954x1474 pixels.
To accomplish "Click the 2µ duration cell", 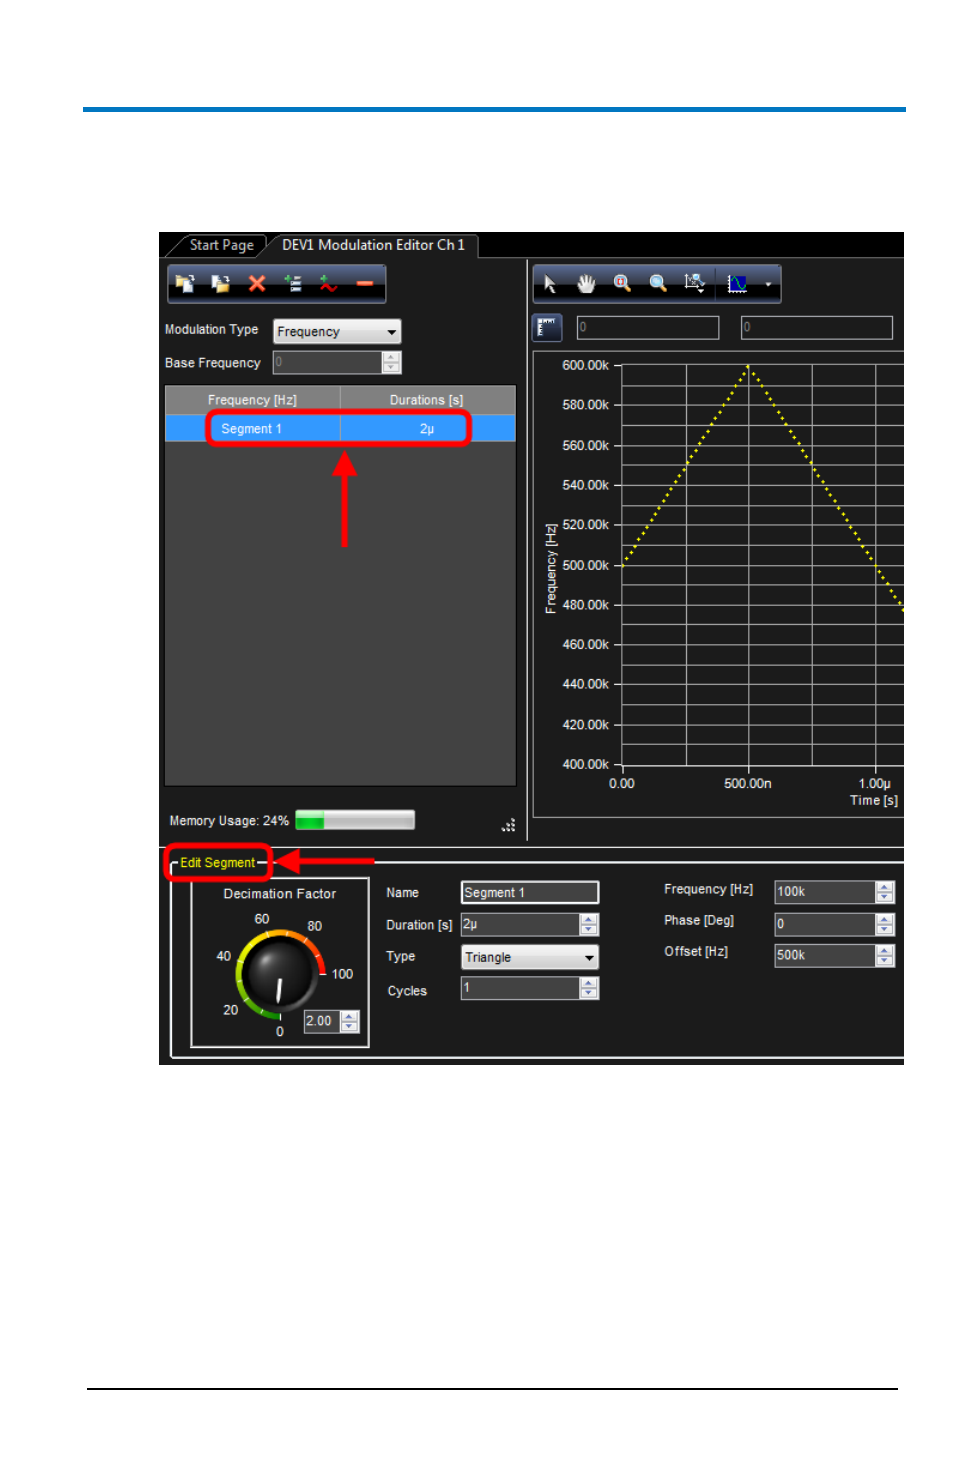I will pyautogui.click(x=427, y=429).
